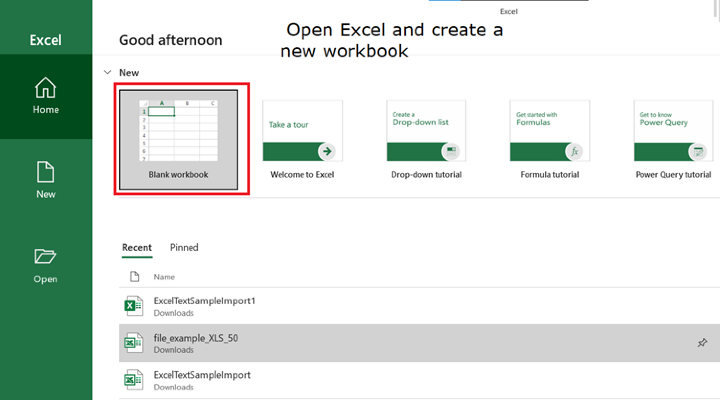Click the file icon beside file_example_XLS_50
Image resolution: width=720 pixels, height=400 pixels.
pos(133,343)
